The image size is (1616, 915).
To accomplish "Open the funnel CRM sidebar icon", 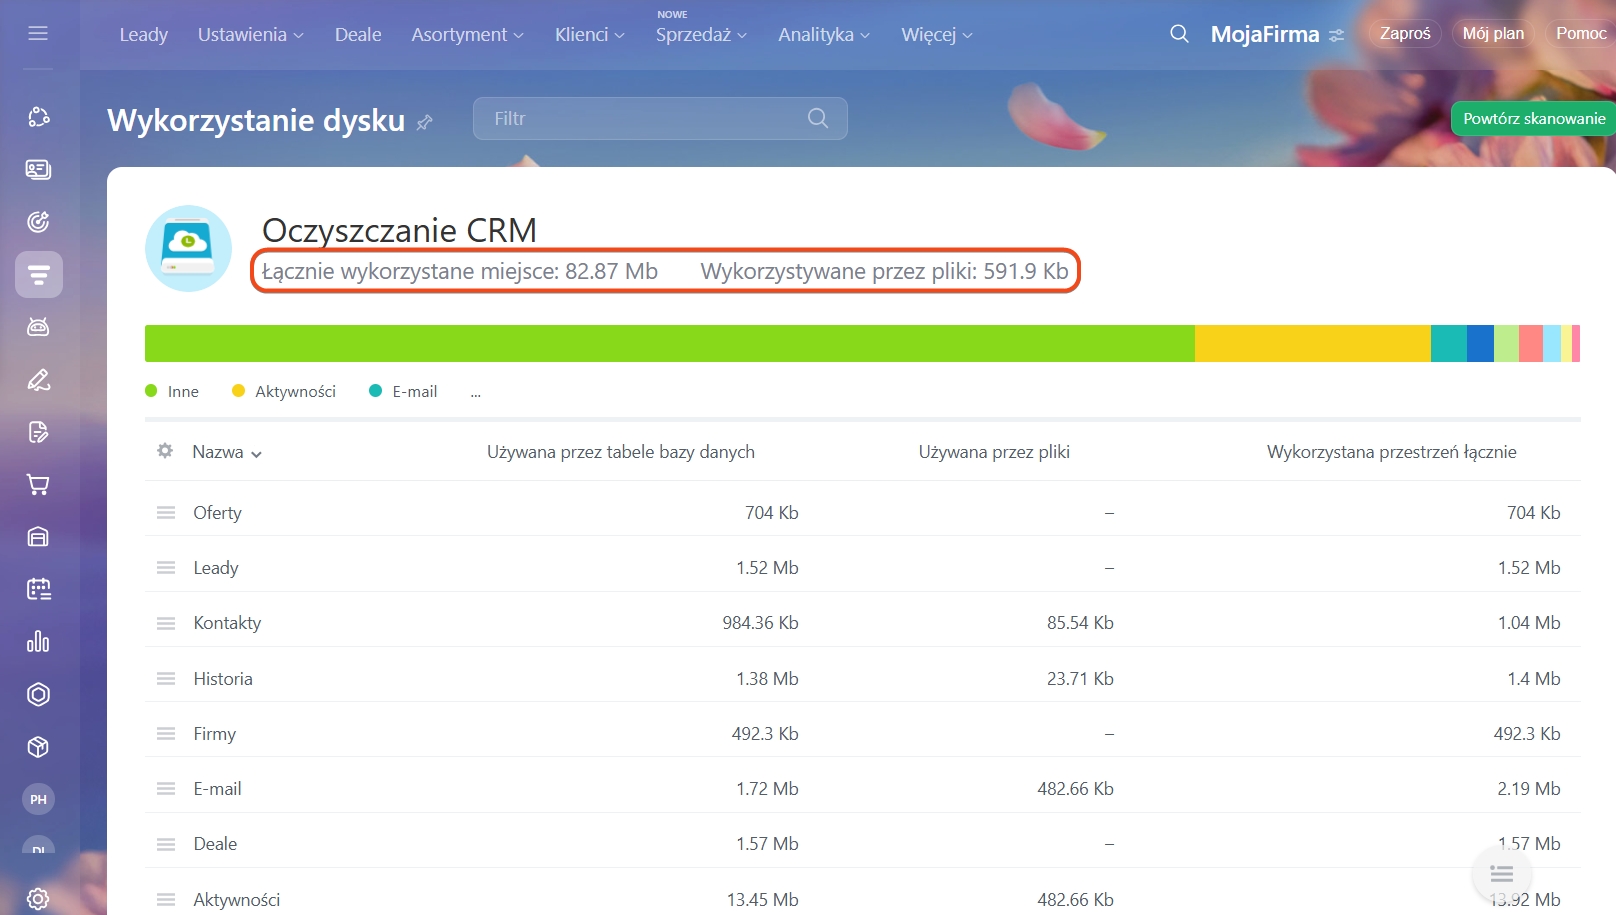I will [x=39, y=275].
